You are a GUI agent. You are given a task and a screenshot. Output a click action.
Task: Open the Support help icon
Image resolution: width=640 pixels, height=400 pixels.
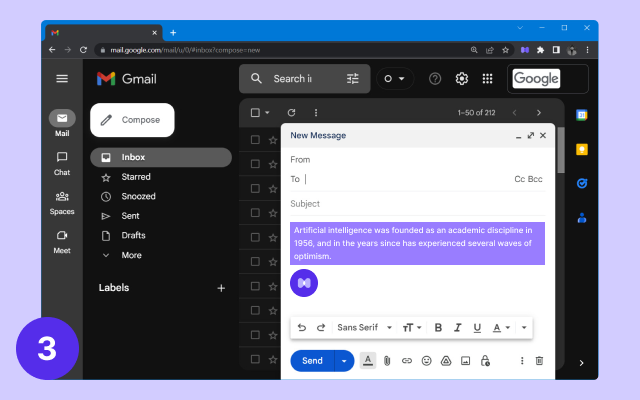click(435, 78)
